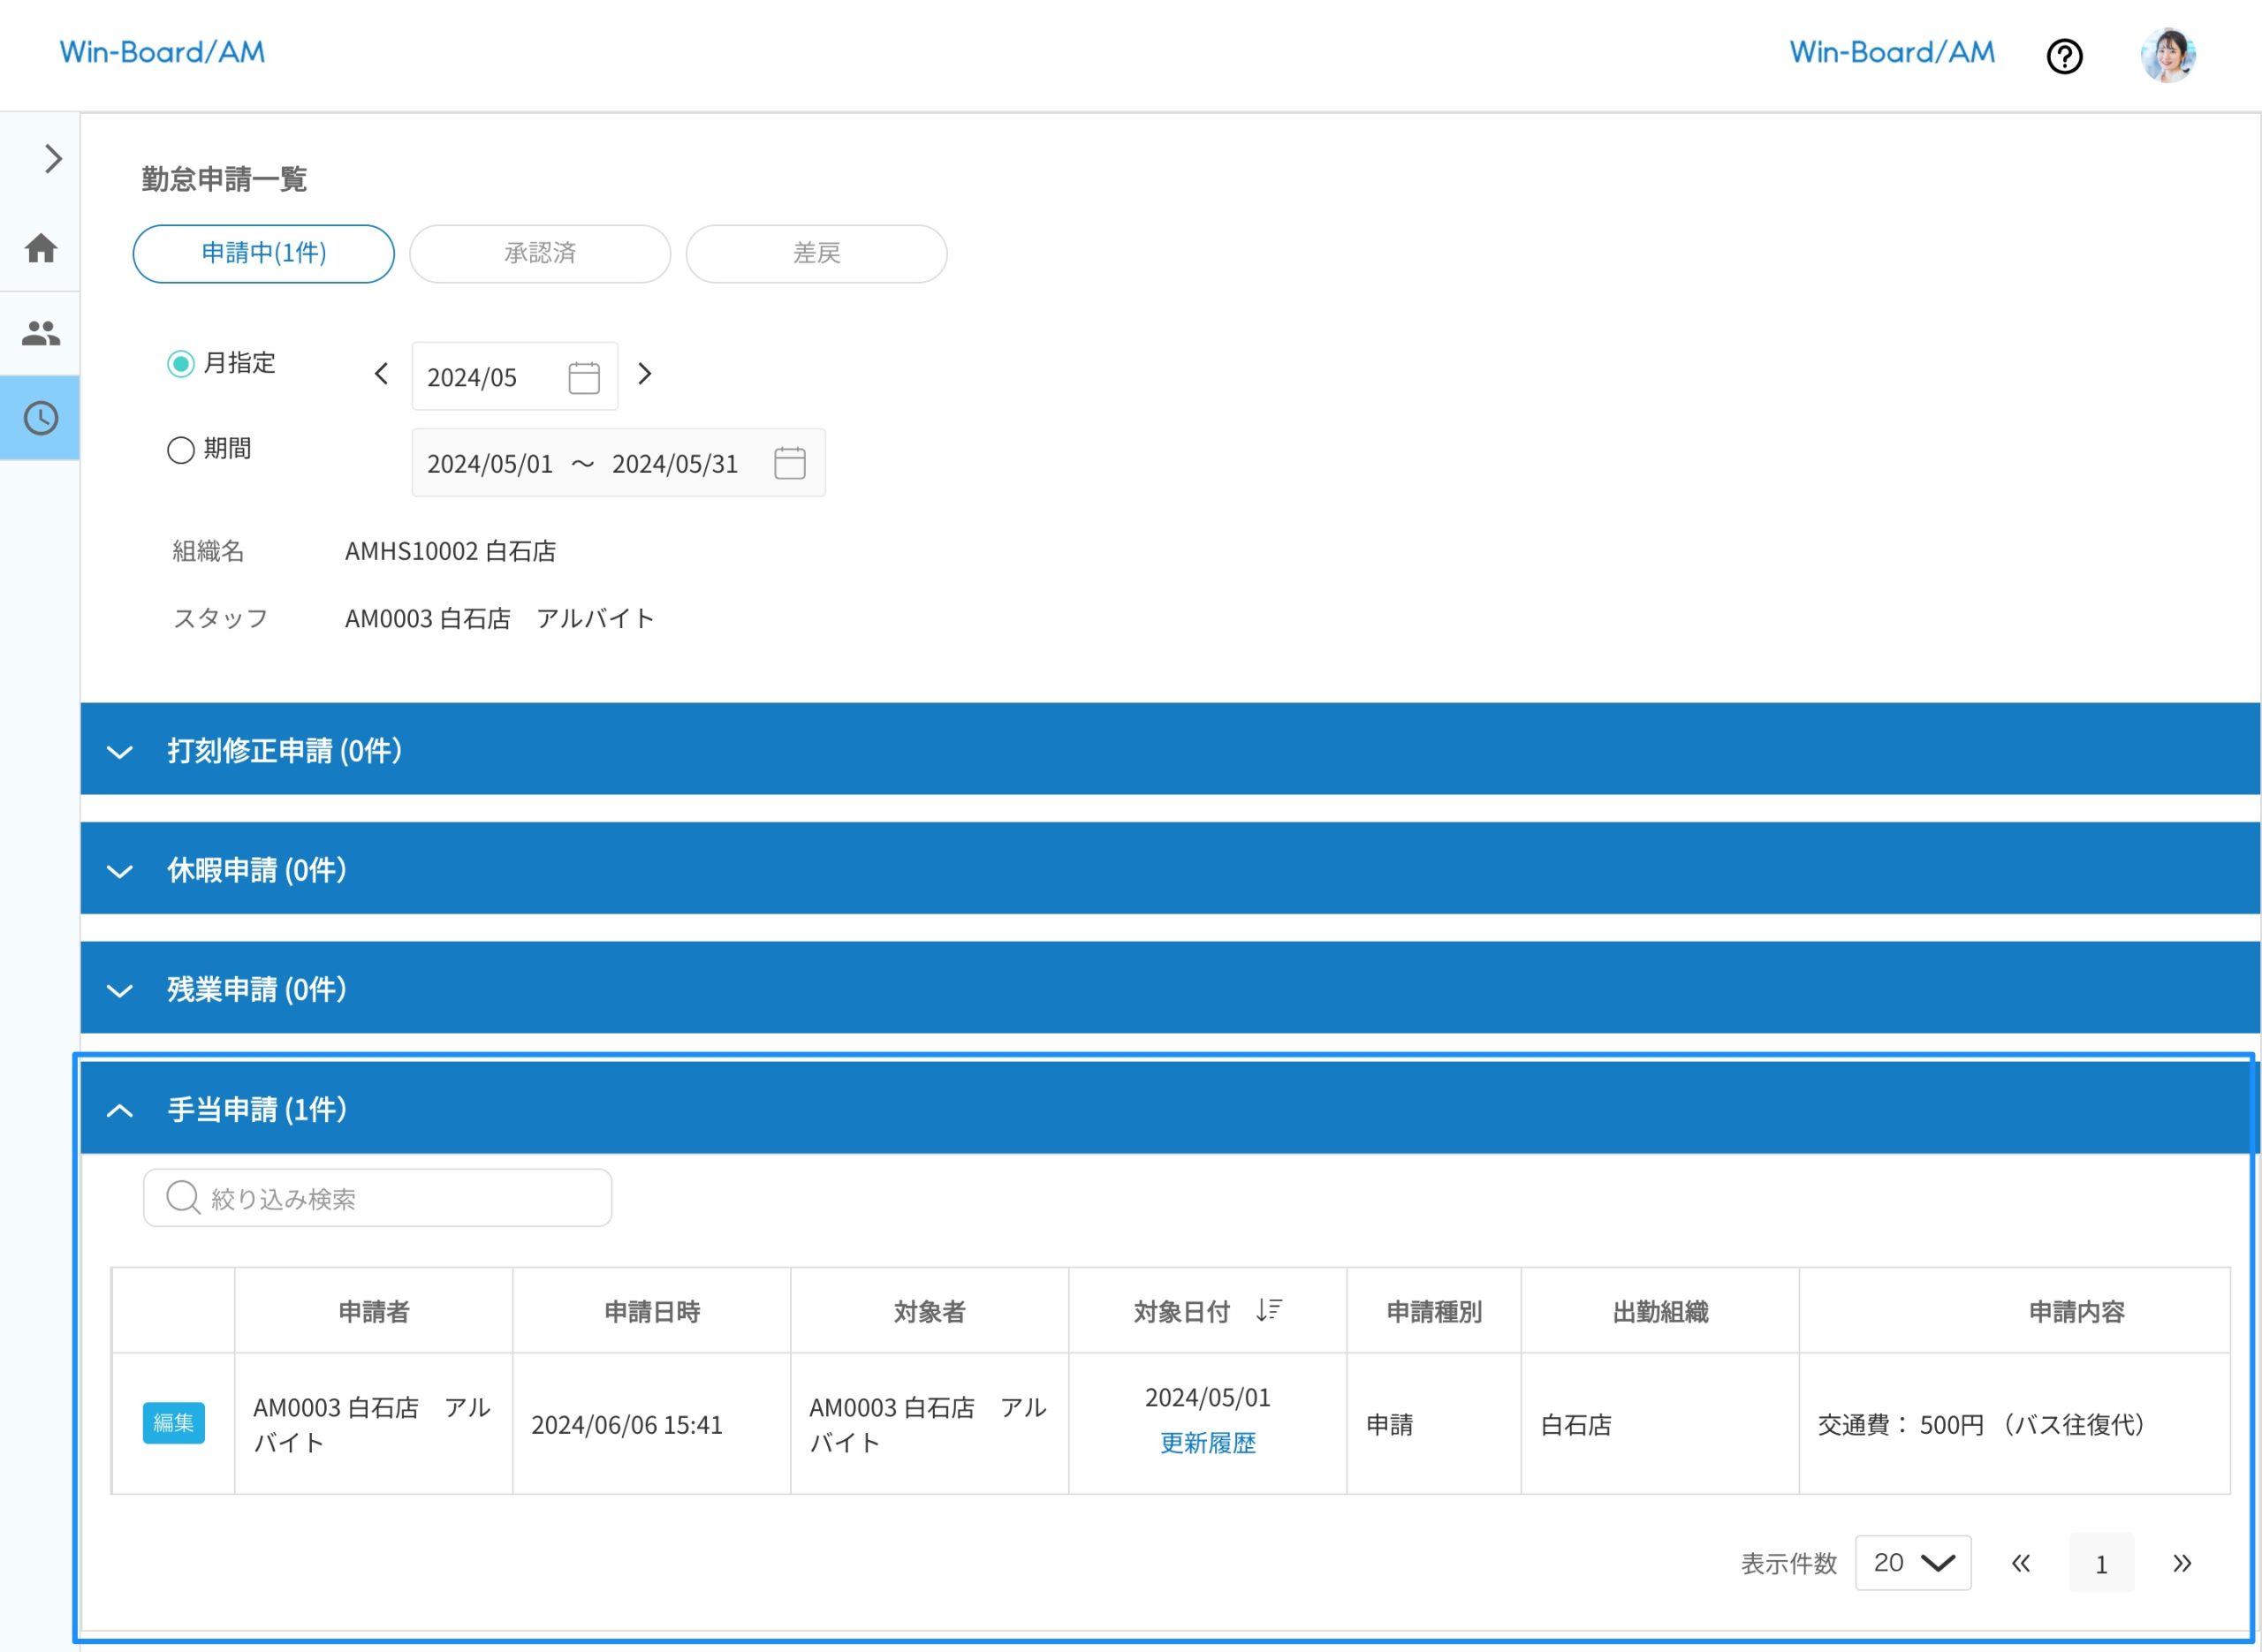
Task: Open calendar icon for period date range
Action: [x=789, y=463]
